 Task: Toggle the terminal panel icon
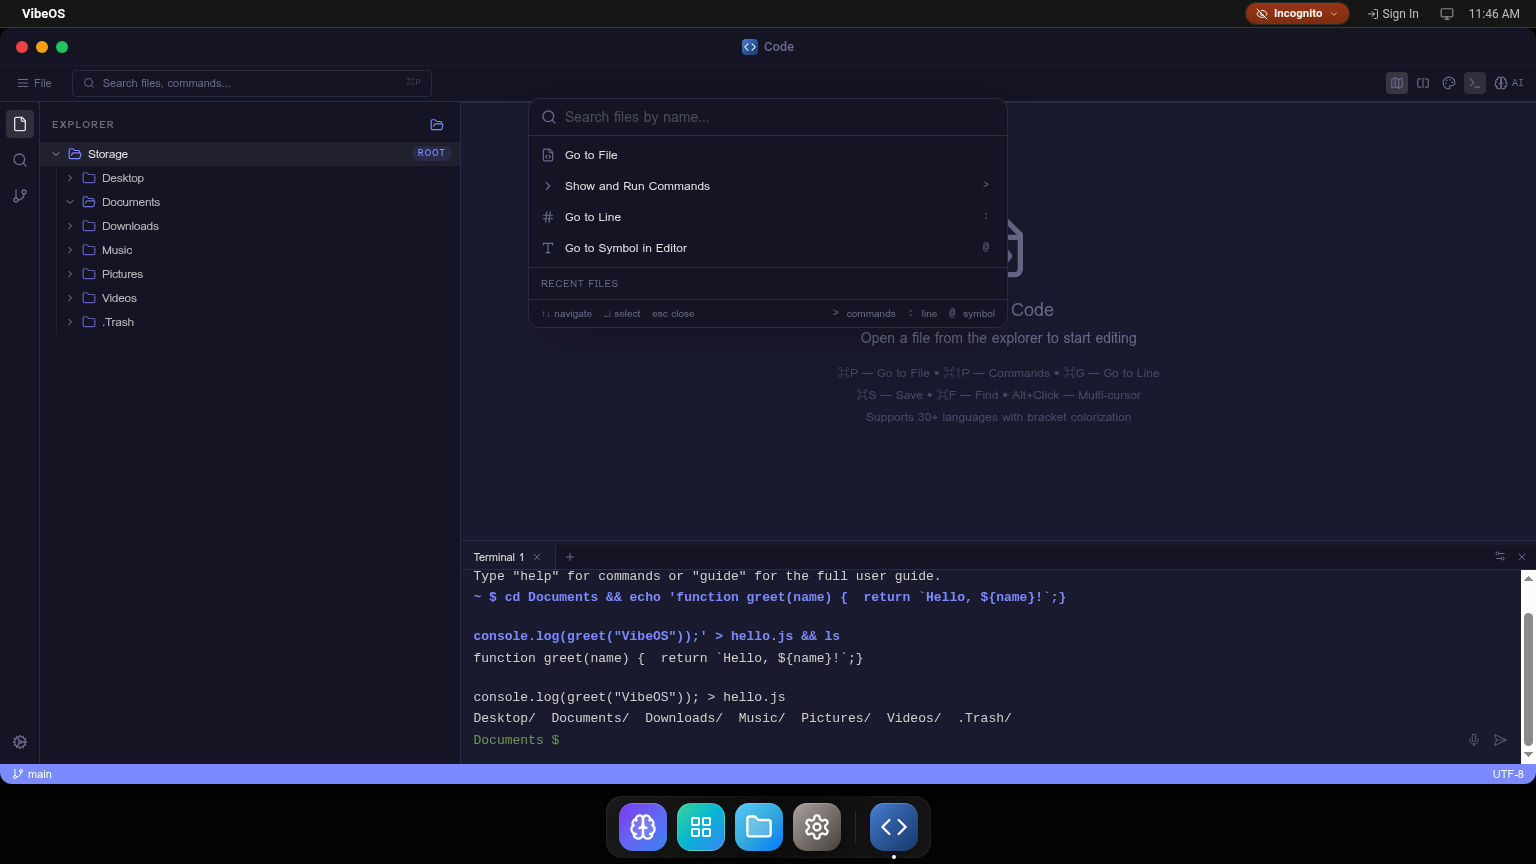point(1475,83)
